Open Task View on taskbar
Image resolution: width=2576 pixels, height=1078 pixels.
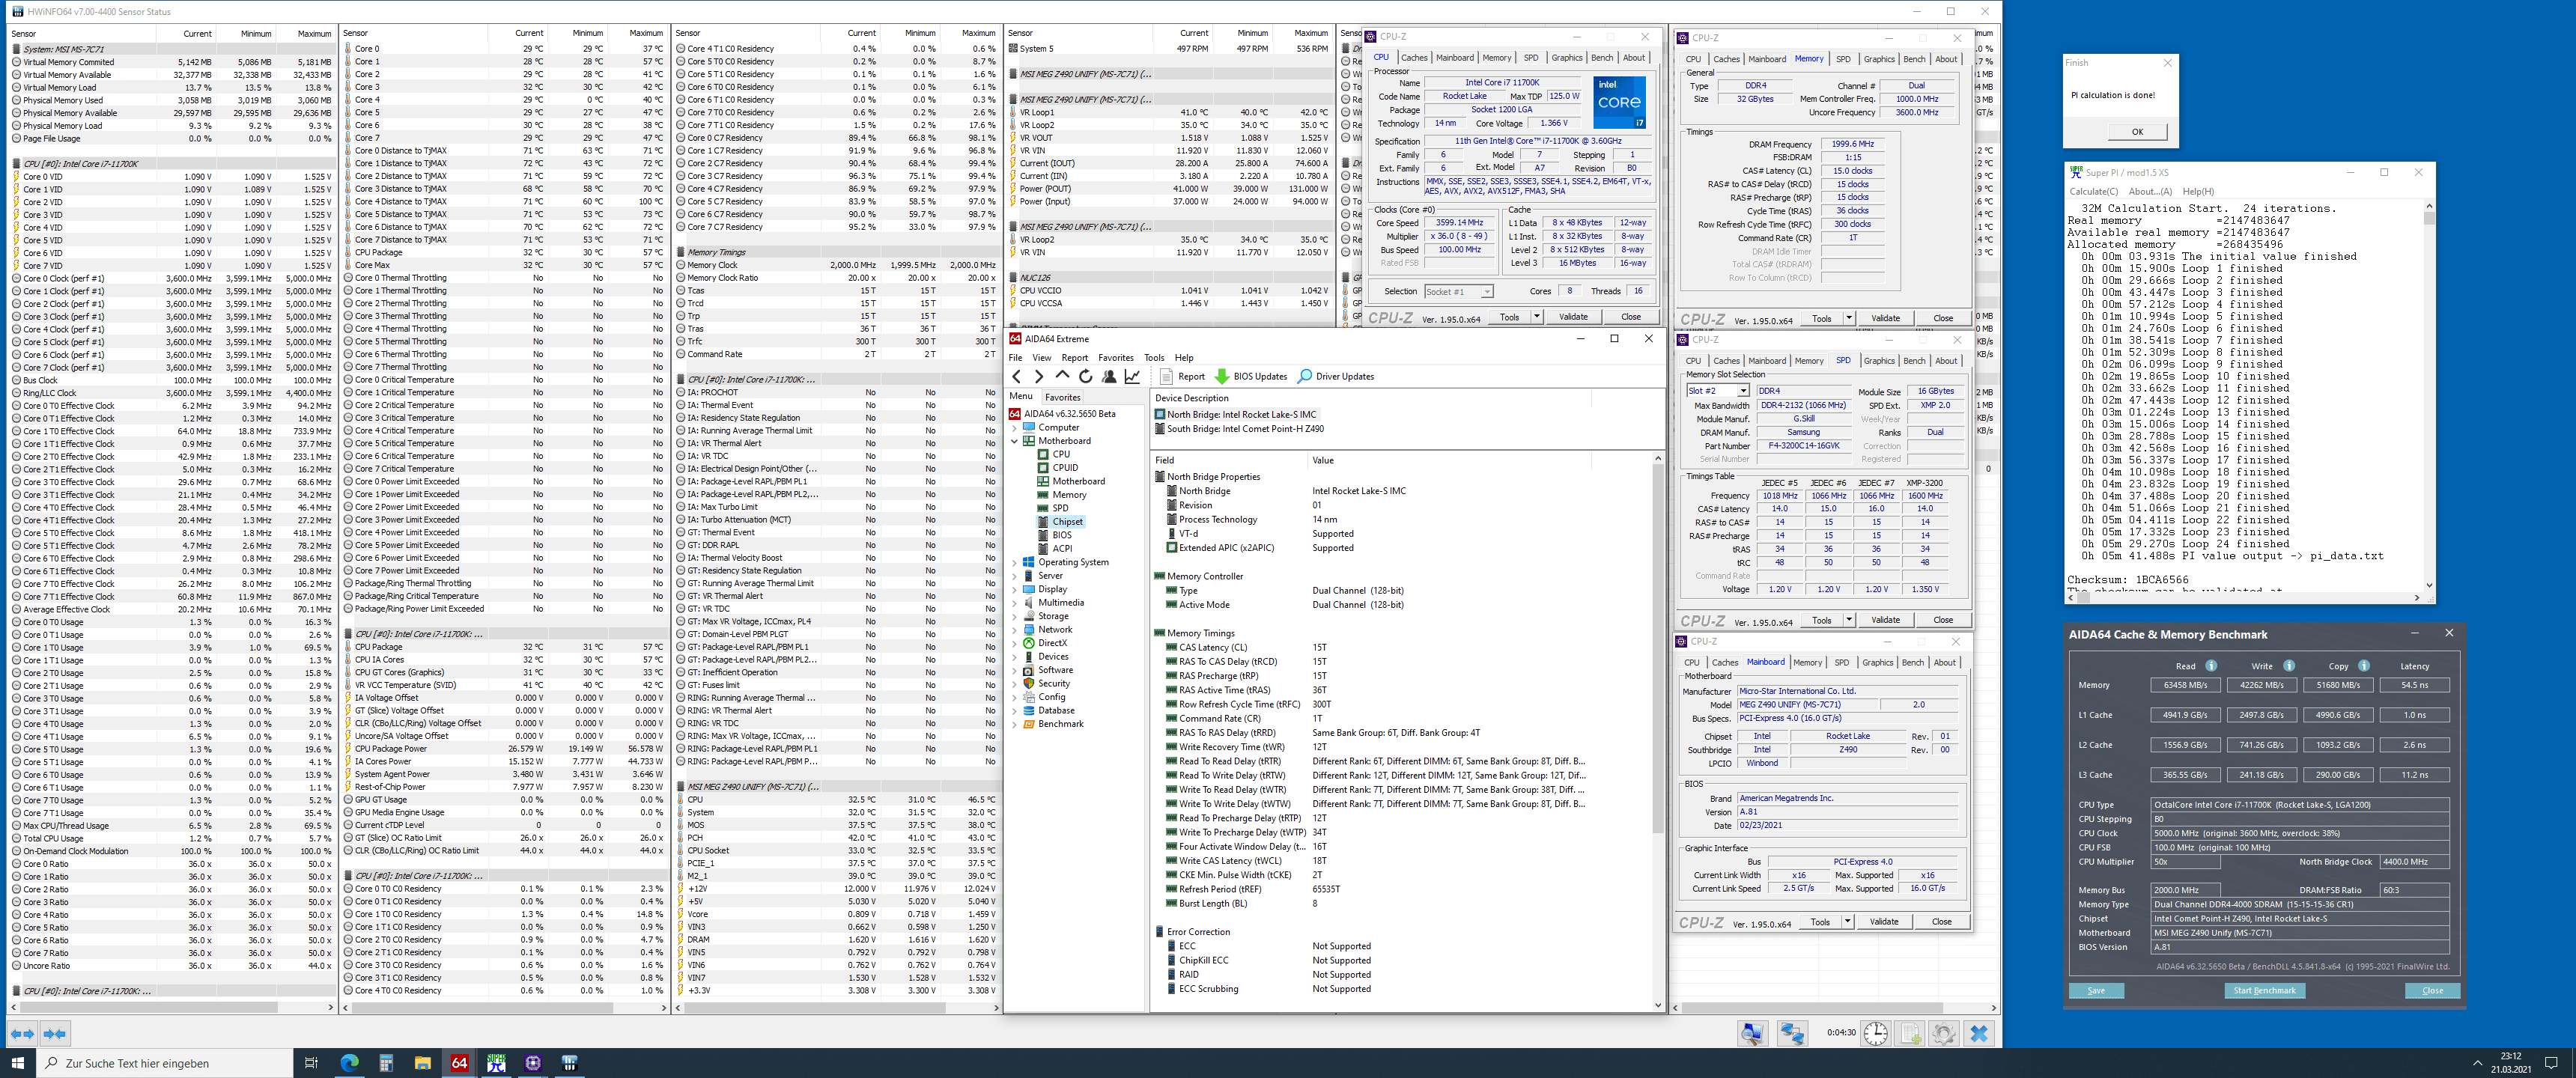[311, 1063]
